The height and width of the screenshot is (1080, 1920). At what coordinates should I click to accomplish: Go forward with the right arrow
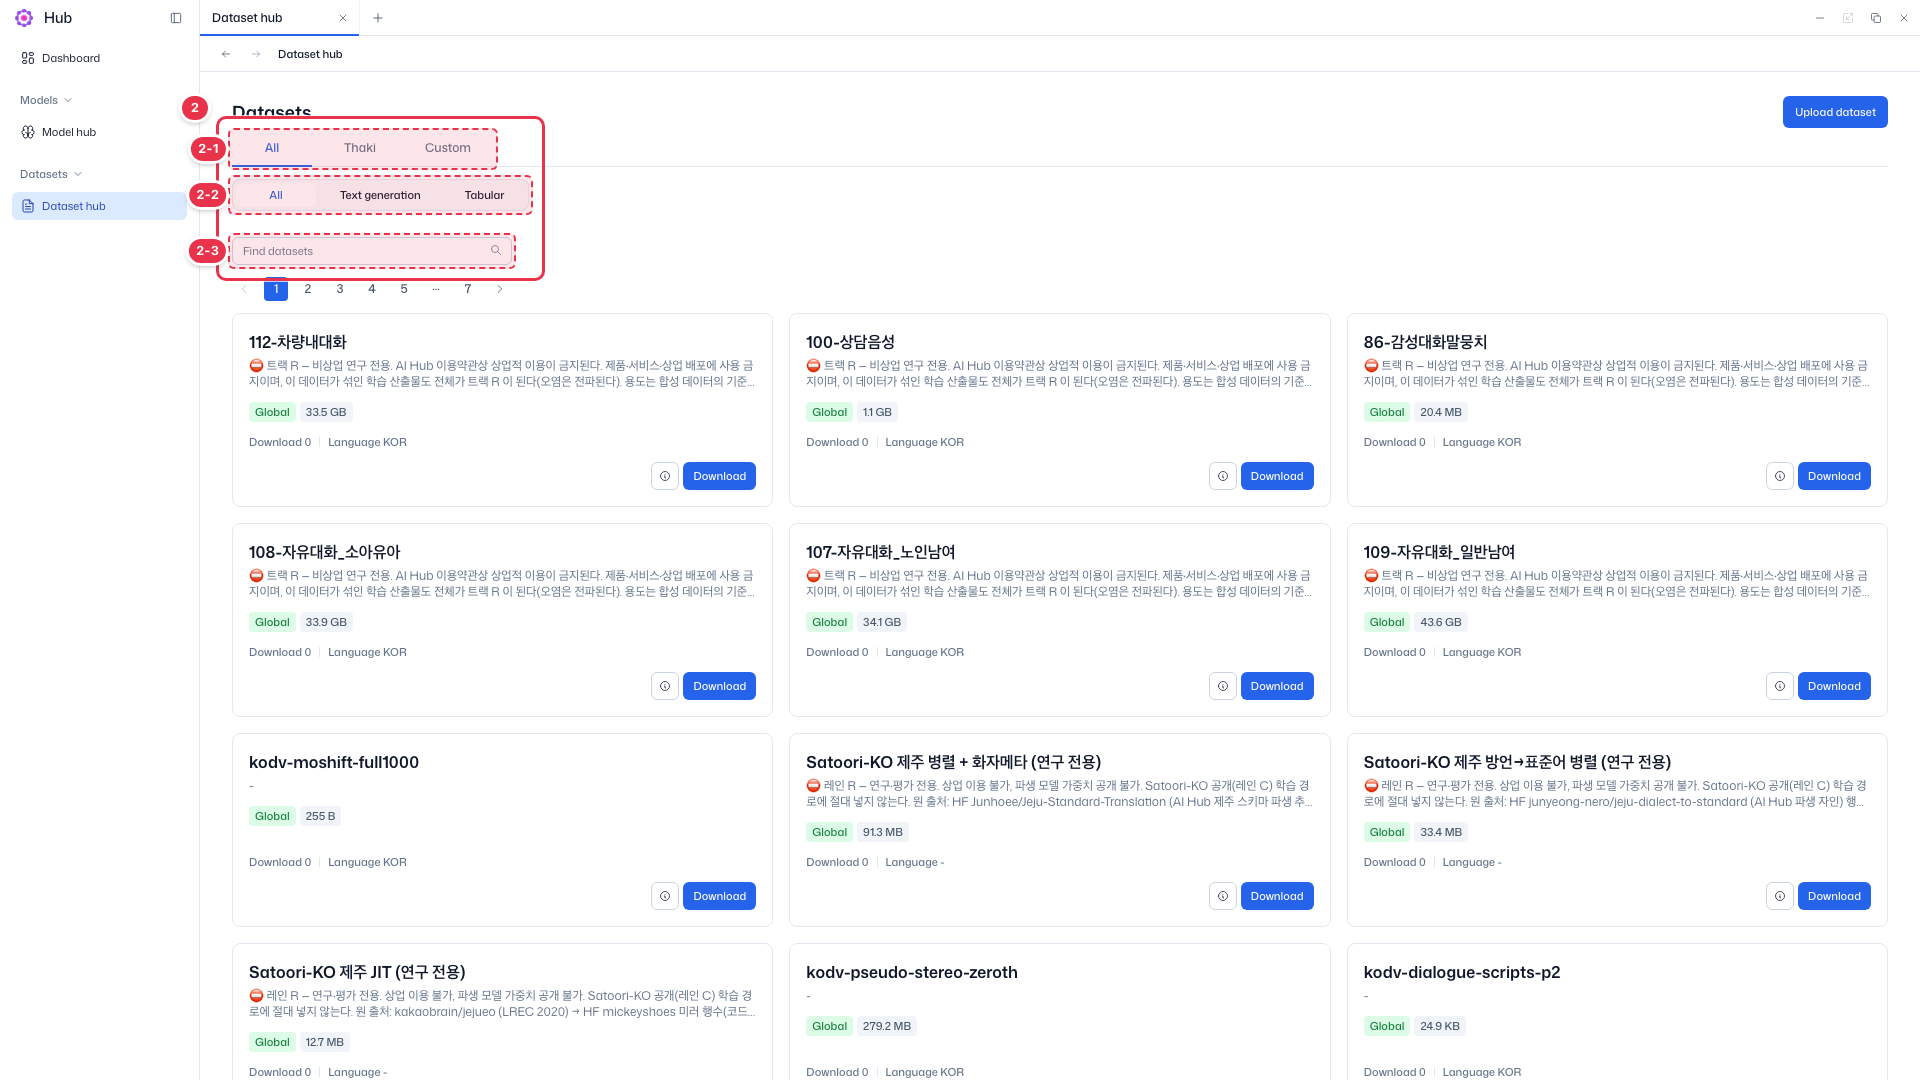point(256,54)
